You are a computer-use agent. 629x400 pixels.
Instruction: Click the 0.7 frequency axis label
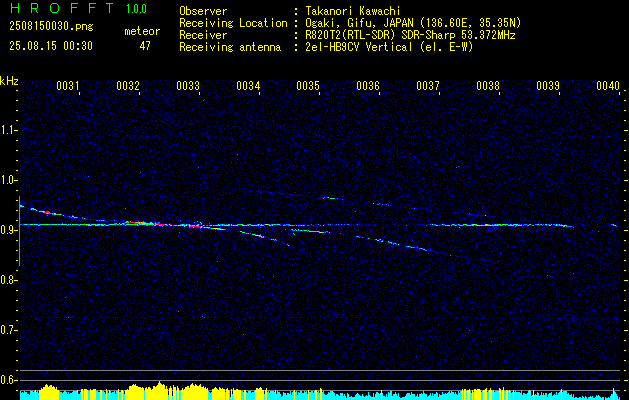click(x=8, y=330)
